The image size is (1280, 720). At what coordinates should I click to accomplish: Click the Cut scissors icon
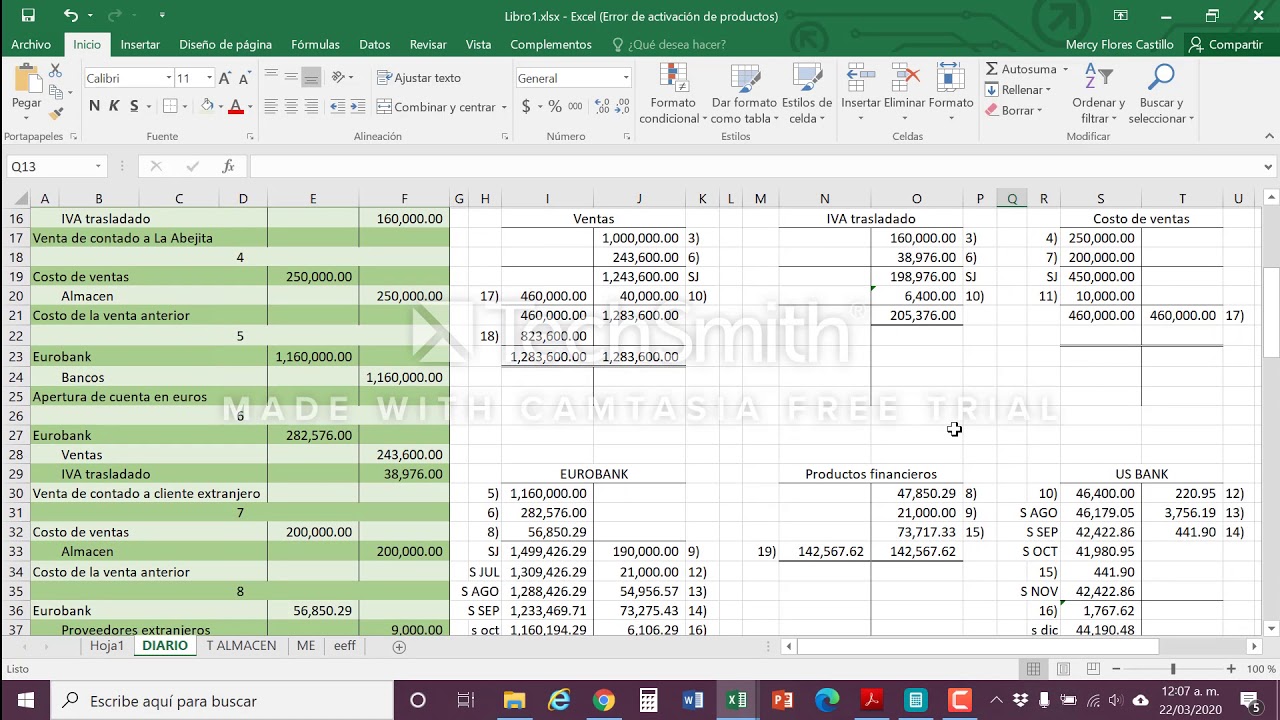(x=56, y=71)
